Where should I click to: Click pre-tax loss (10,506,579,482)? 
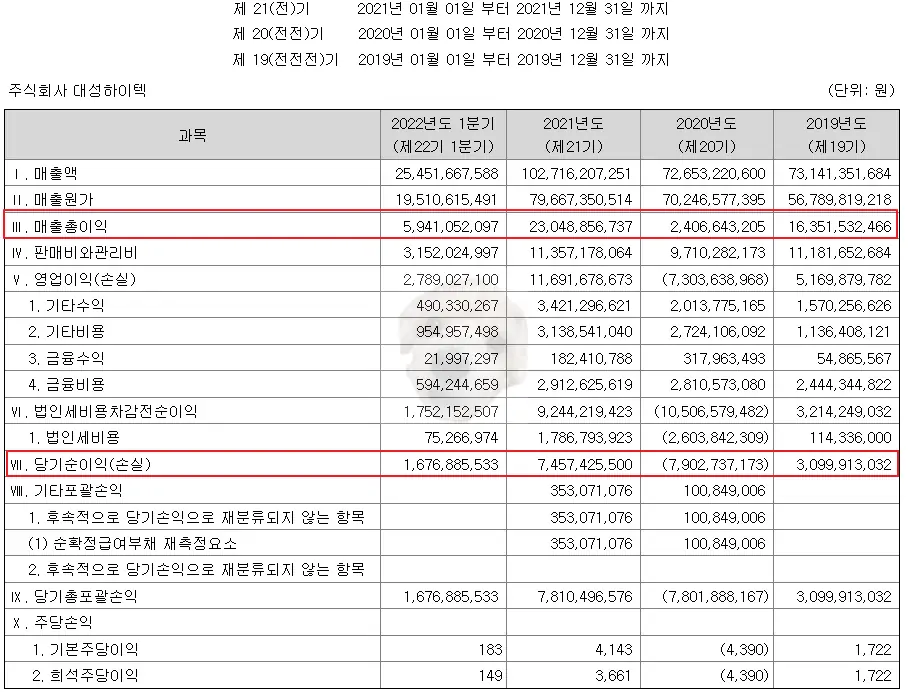pos(711,411)
